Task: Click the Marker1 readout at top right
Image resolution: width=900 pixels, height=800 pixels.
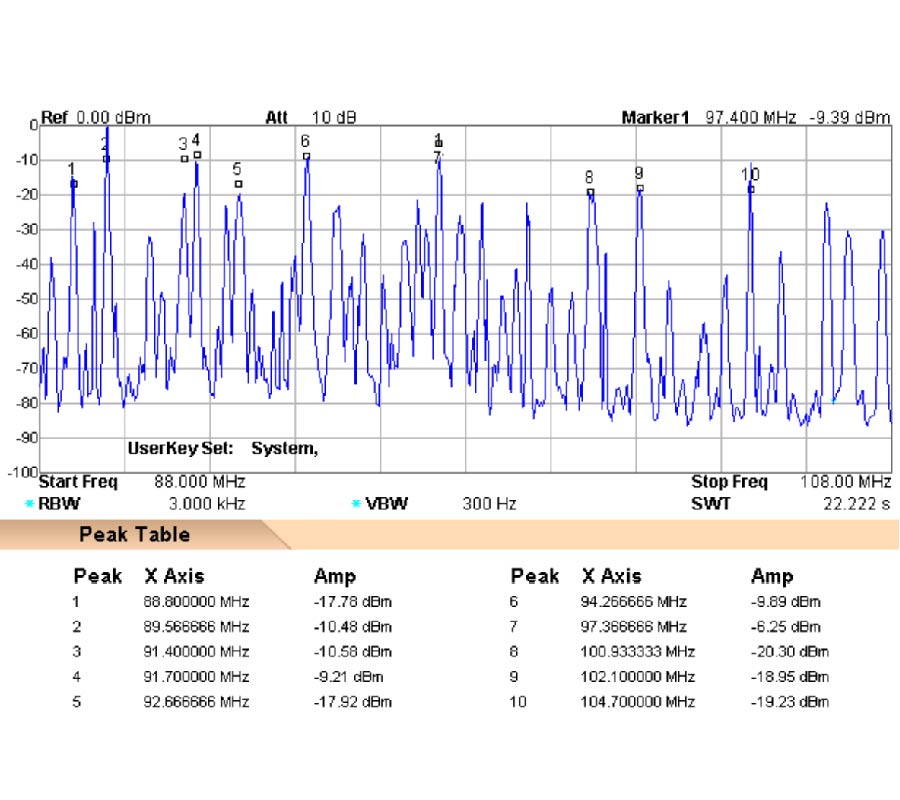Action: [755, 118]
